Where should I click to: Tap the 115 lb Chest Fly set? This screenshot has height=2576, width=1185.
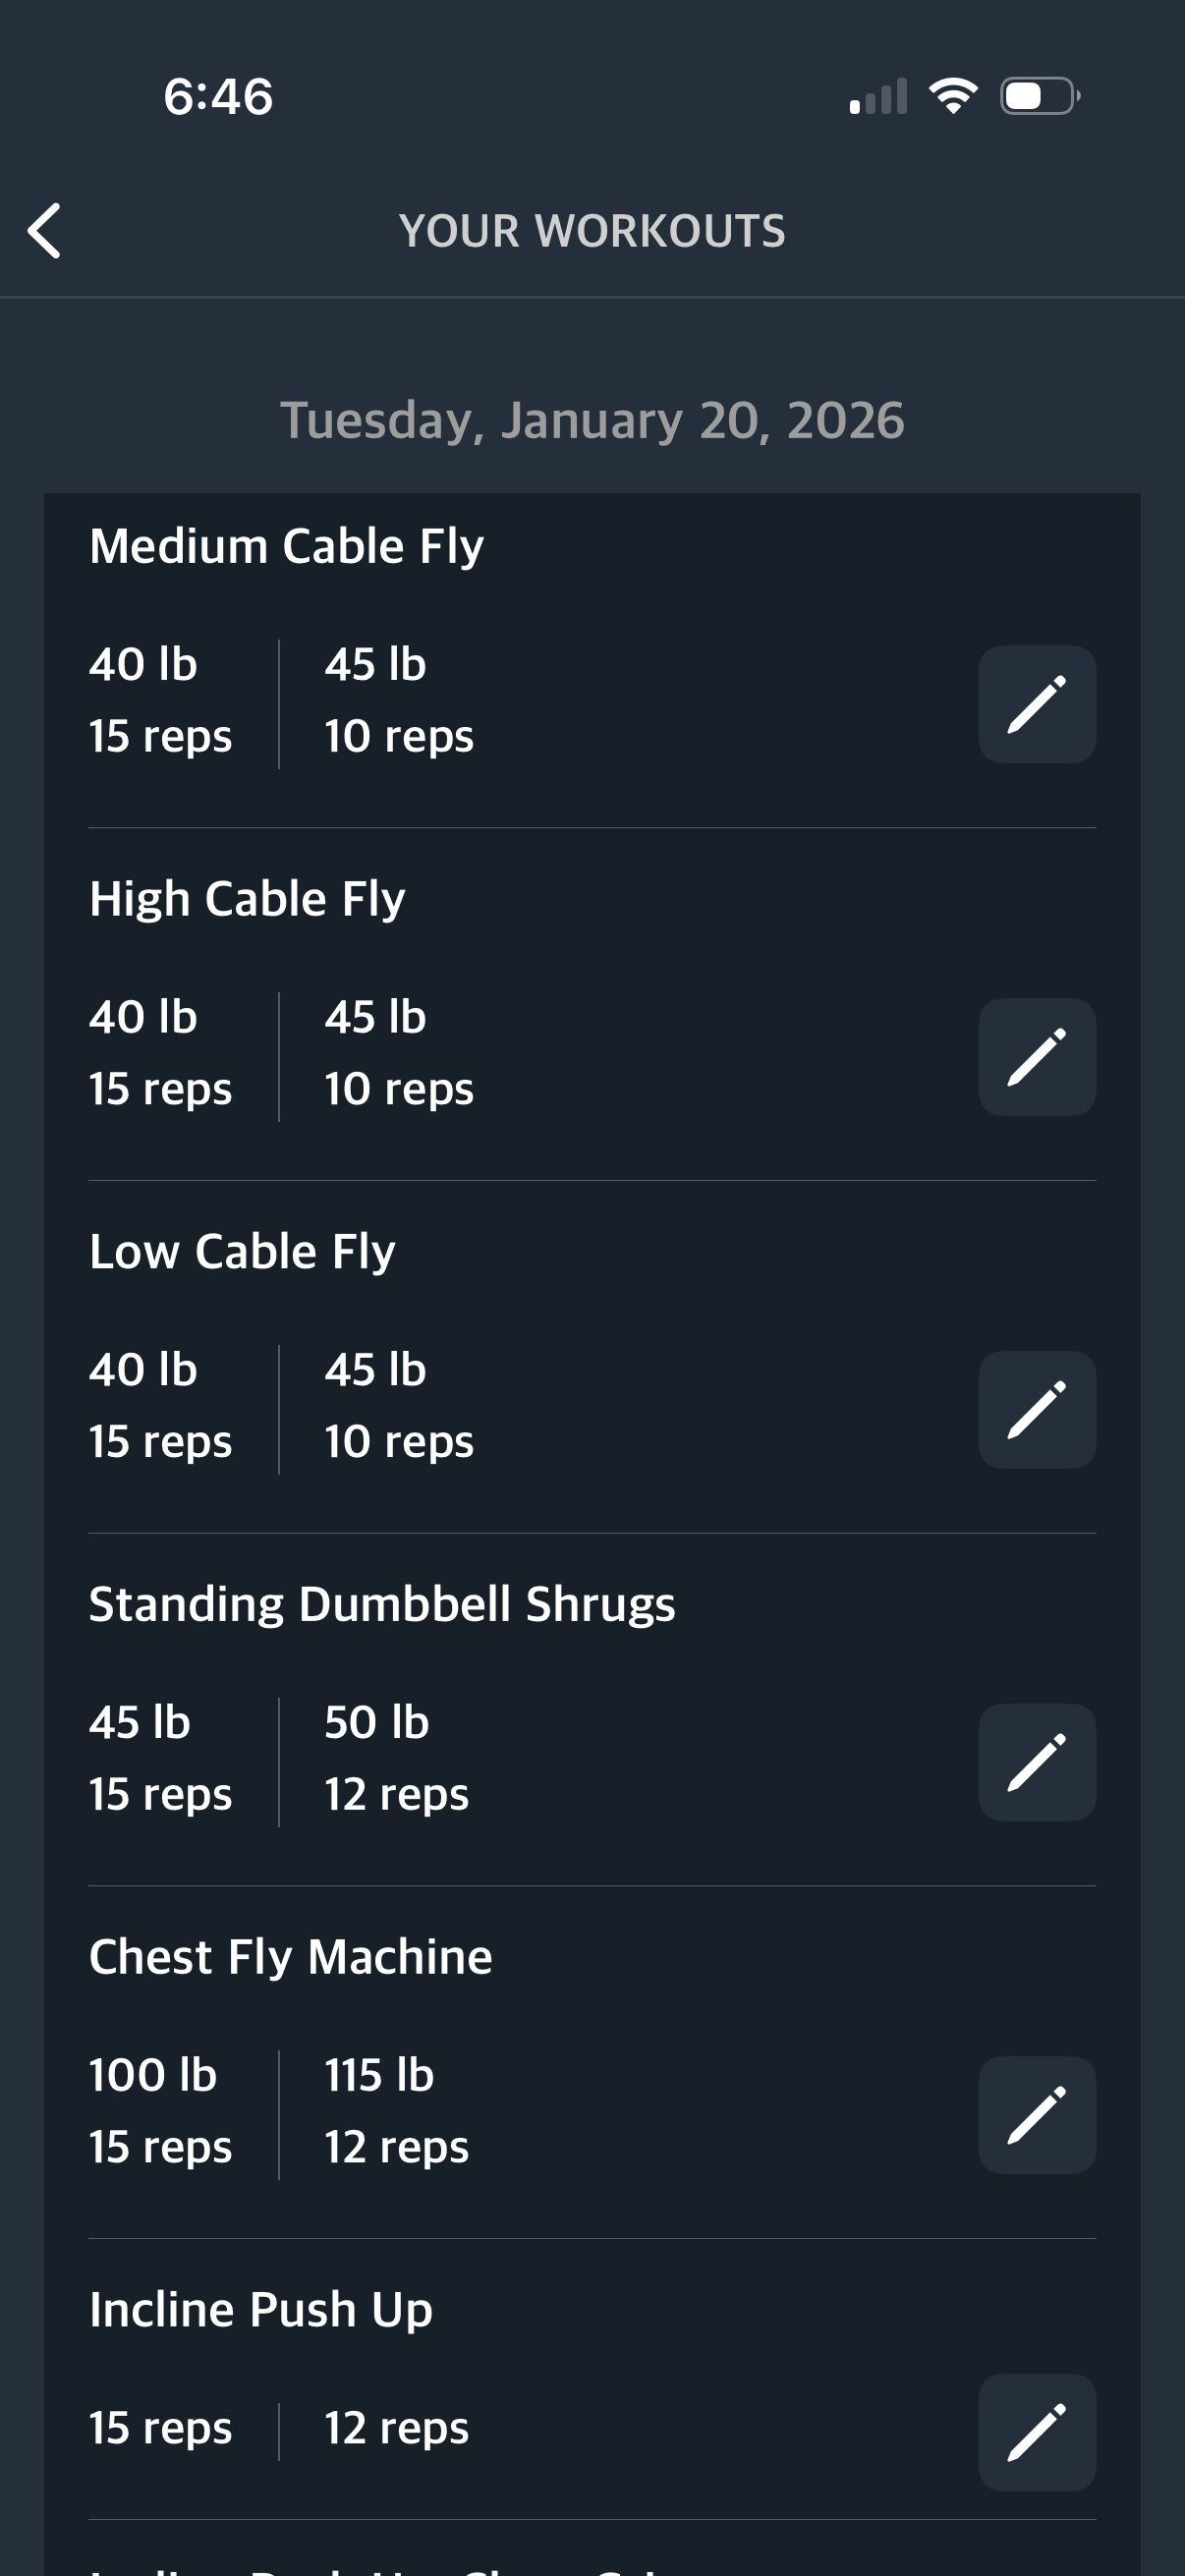(397, 2111)
